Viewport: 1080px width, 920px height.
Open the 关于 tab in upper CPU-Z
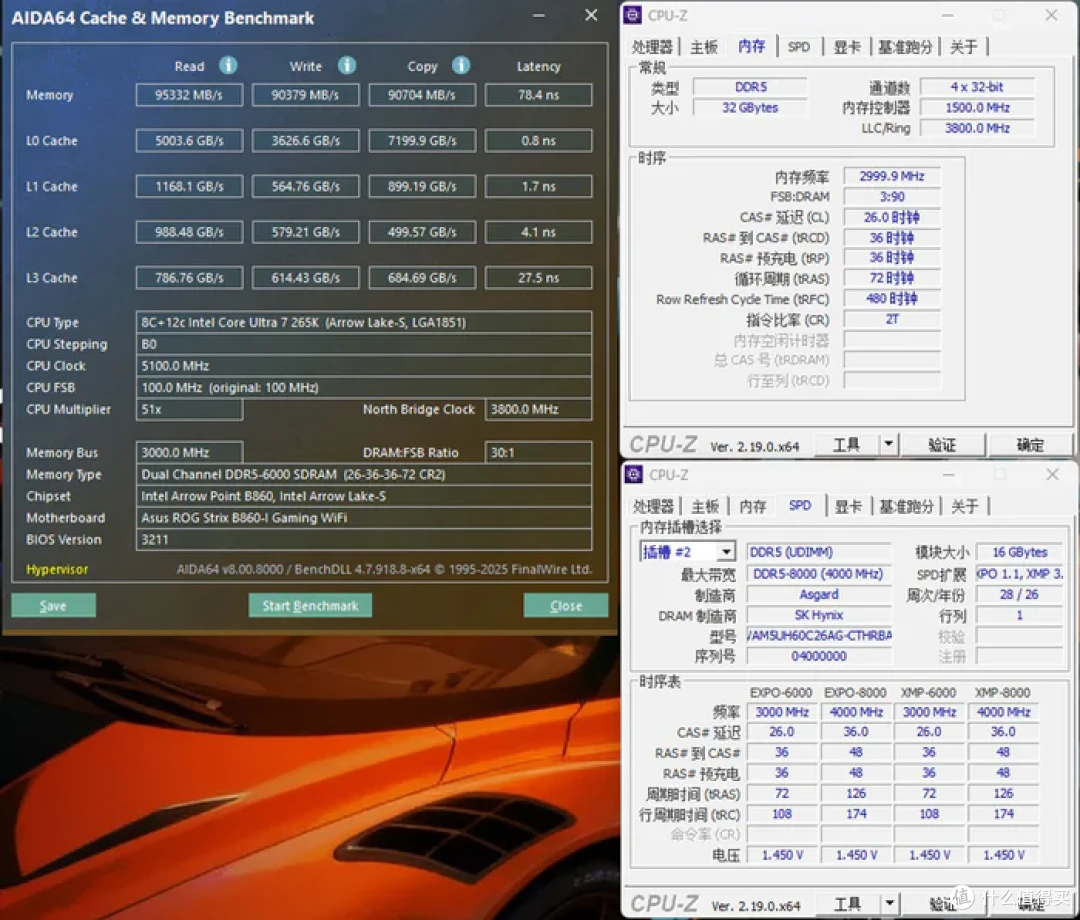[x=964, y=47]
